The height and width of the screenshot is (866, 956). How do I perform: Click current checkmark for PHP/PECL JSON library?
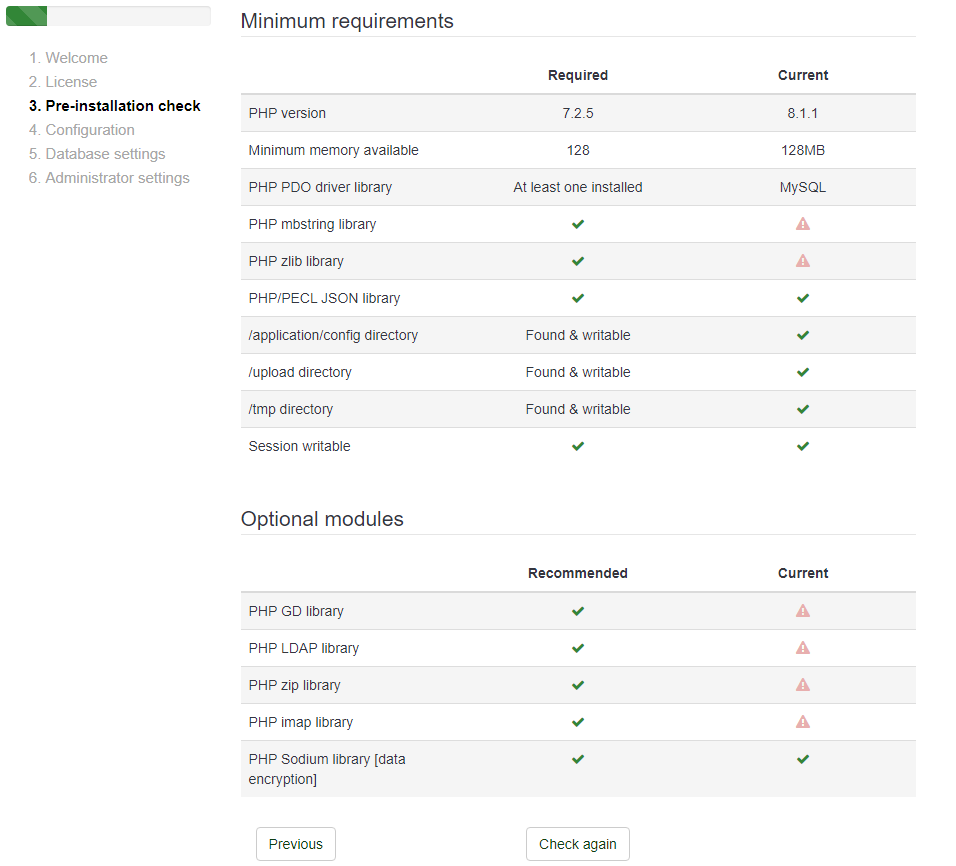pos(802,298)
